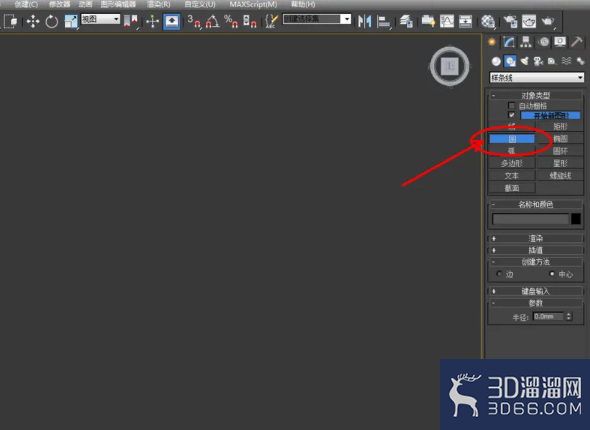Select the 边 creation method radio
The height and width of the screenshot is (430, 590).
(x=499, y=273)
